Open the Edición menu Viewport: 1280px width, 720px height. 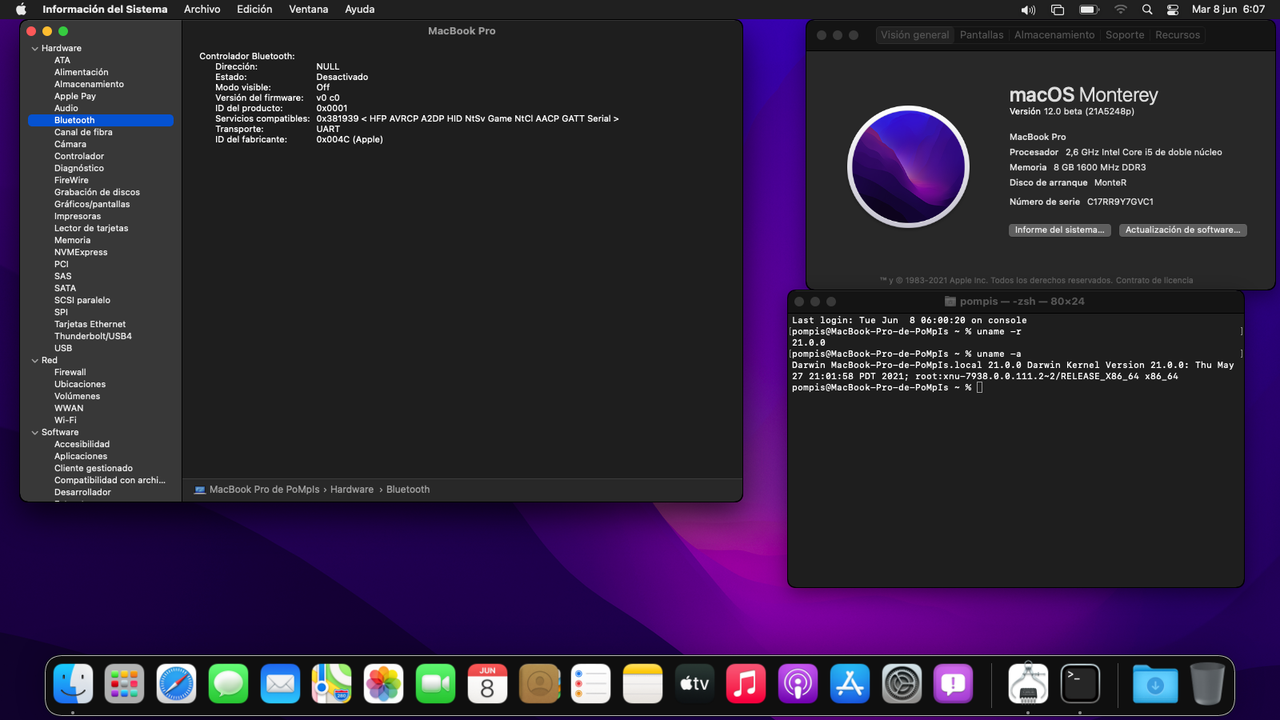point(254,9)
